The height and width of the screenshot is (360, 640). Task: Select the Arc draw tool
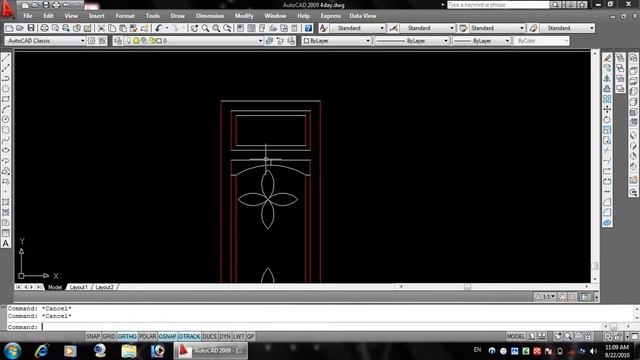6,109
